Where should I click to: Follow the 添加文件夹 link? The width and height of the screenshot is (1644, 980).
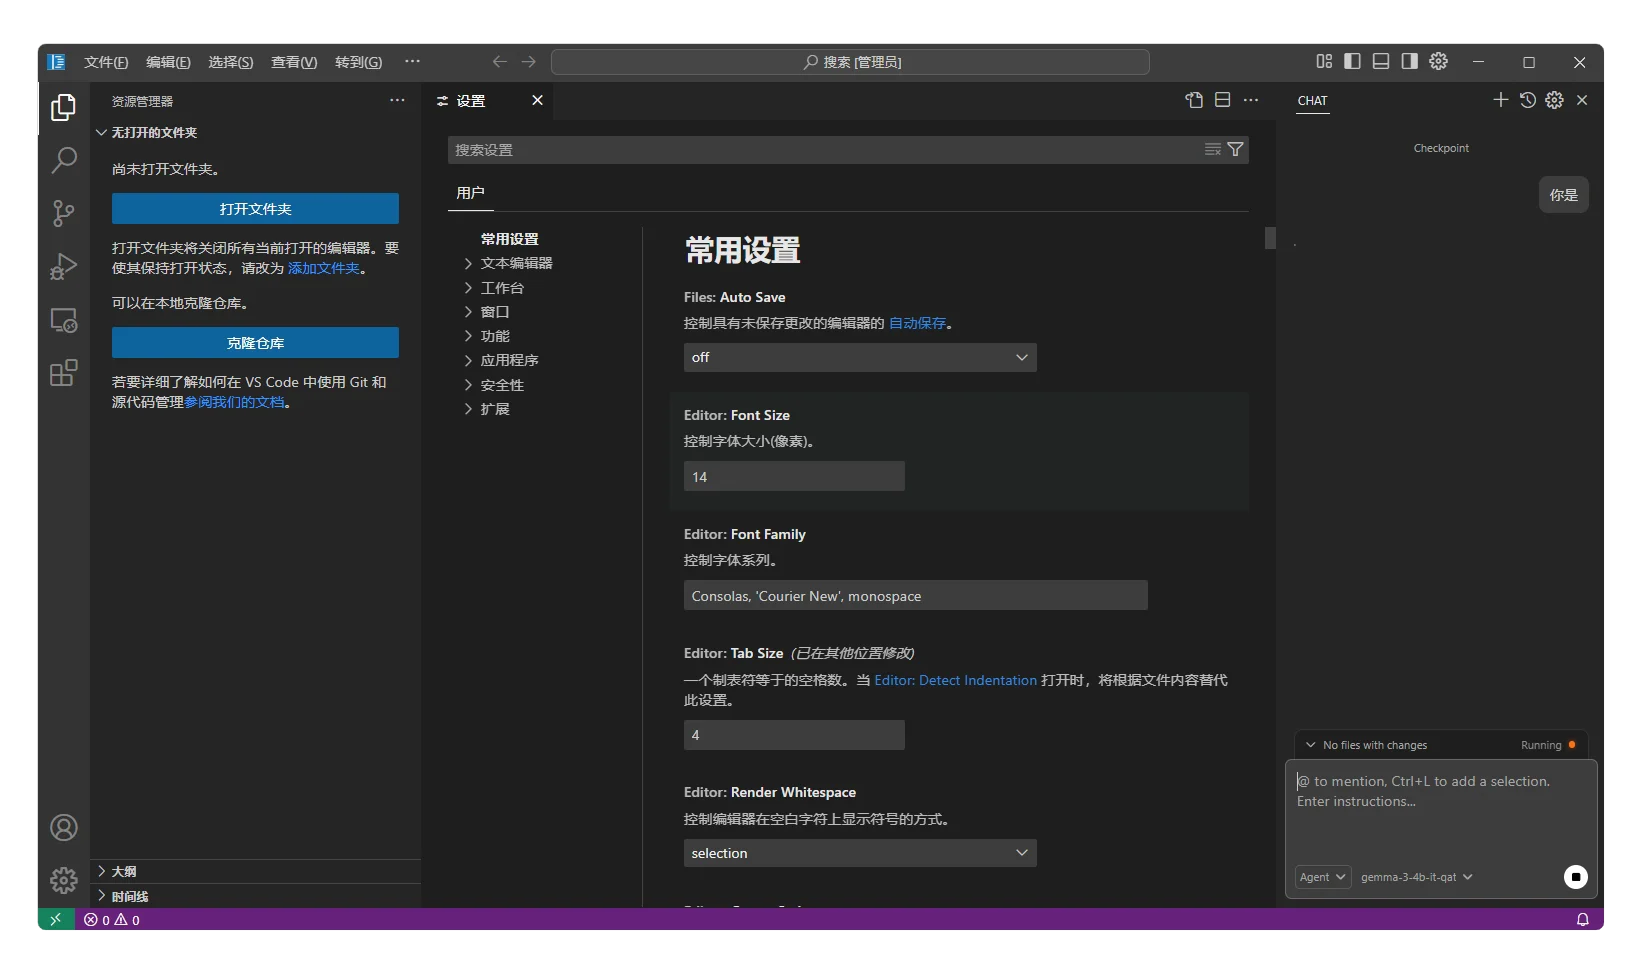323,268
